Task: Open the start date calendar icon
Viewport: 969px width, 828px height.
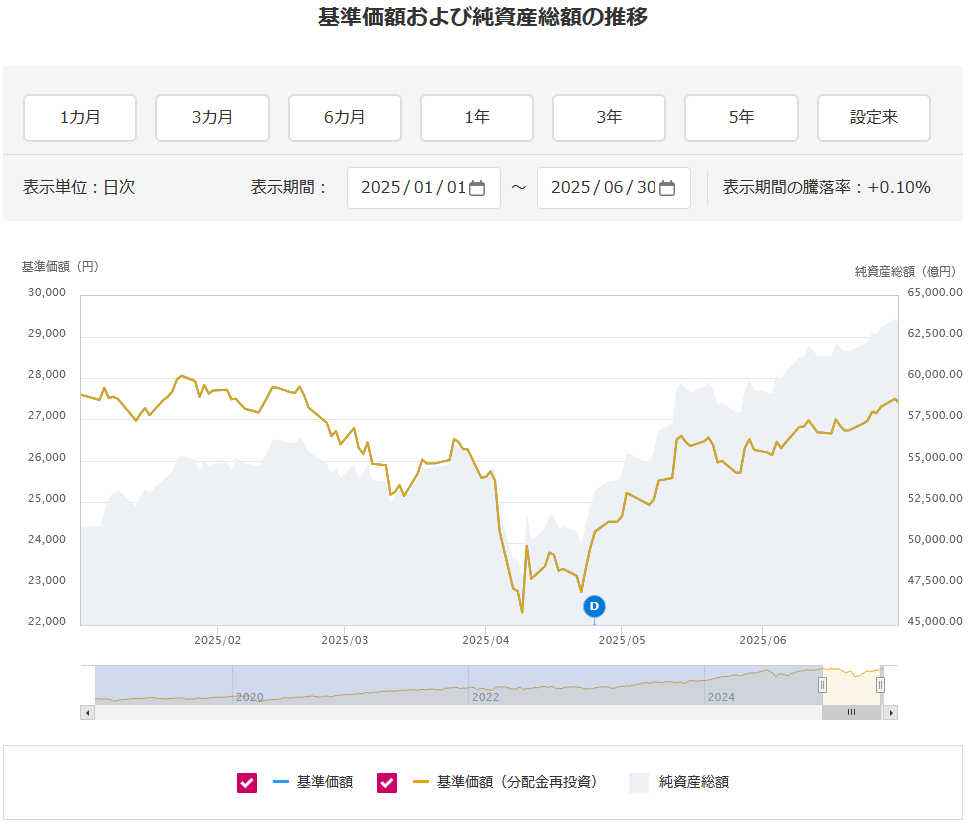Action: coord(477,188)
